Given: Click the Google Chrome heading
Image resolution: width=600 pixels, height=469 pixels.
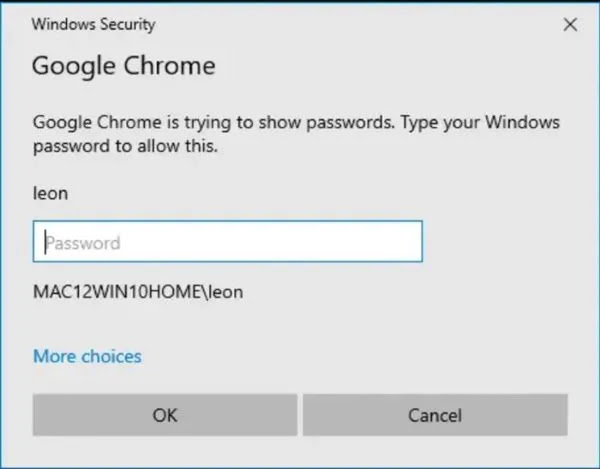Looking at the screenshot, I should (123, 67).
